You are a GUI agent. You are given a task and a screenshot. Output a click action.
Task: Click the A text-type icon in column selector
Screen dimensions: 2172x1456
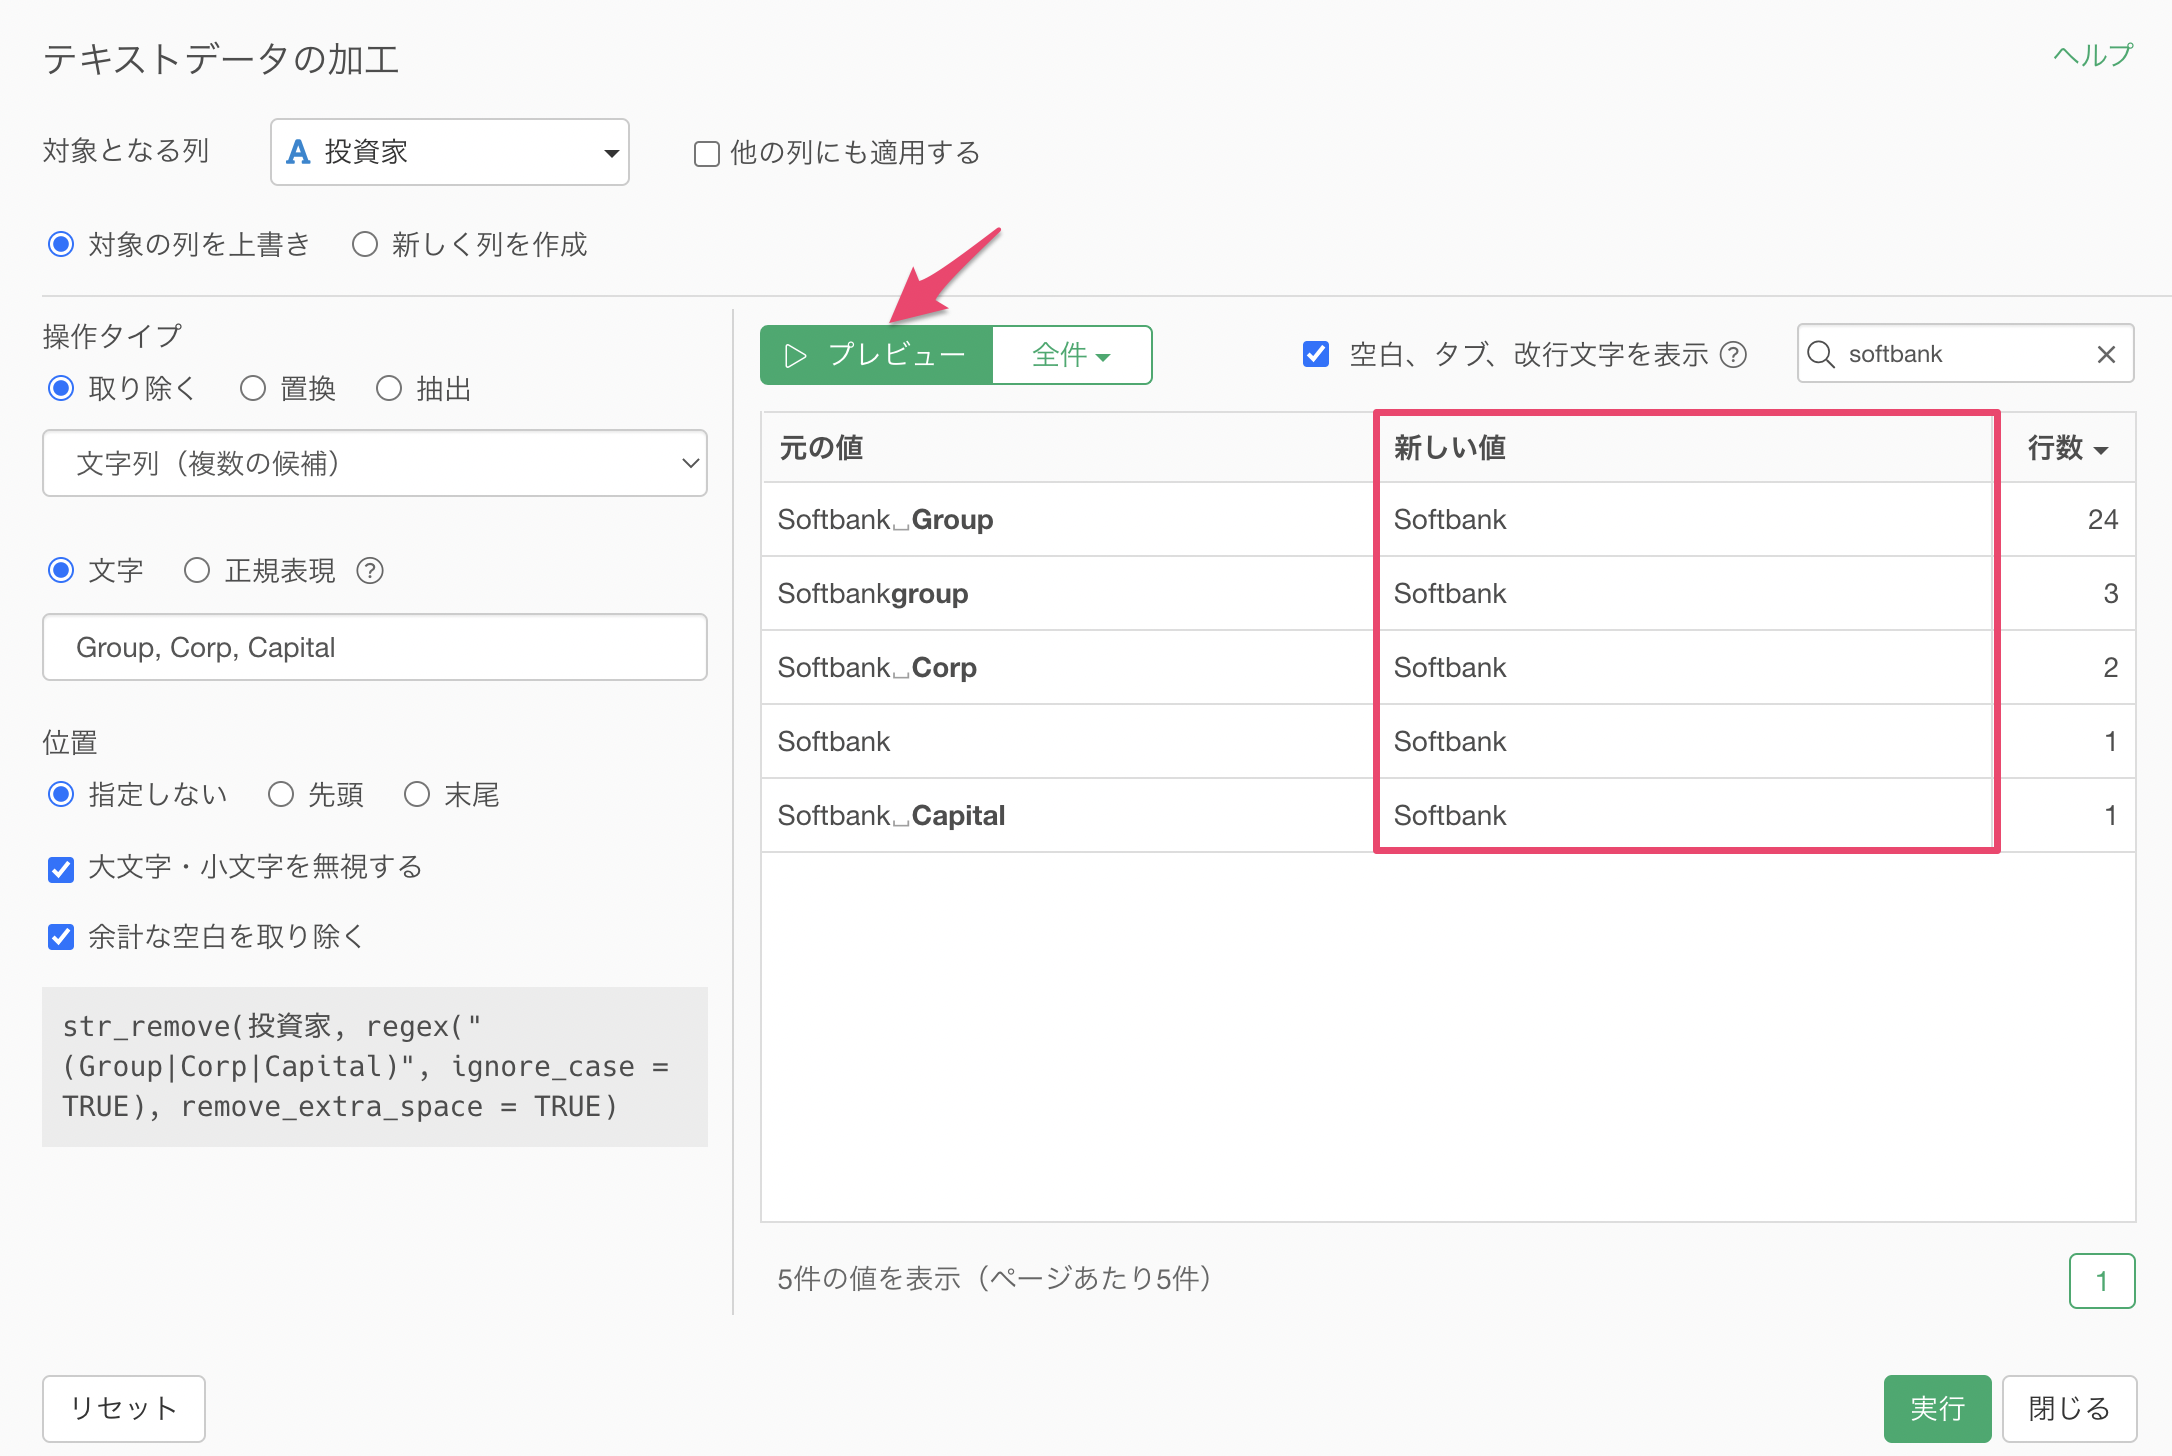pos(298,152)
